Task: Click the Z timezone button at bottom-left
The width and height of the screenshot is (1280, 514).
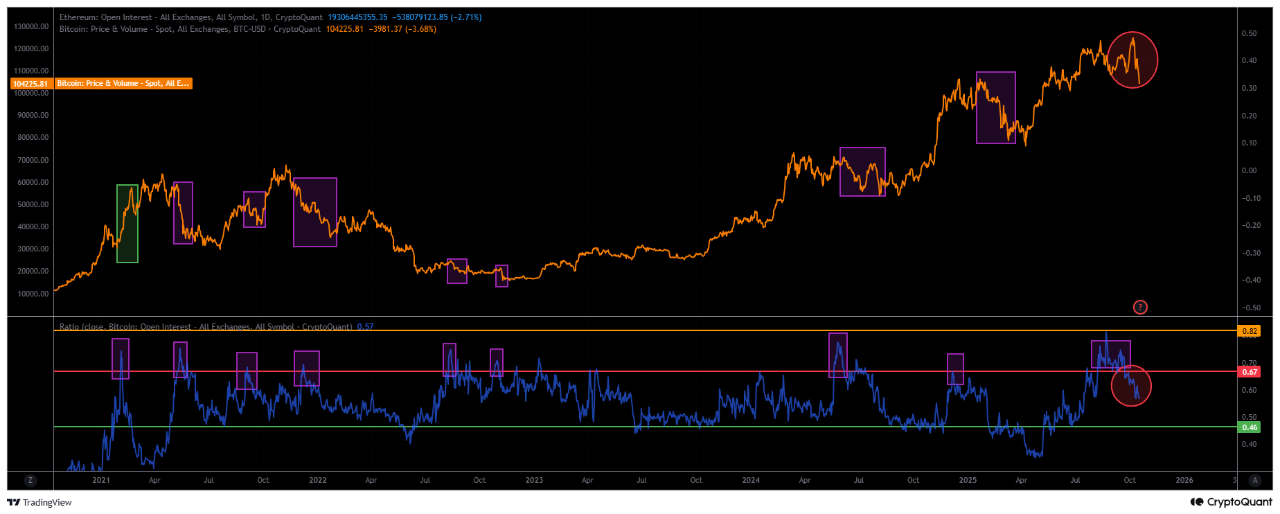Action: point(31,480)
